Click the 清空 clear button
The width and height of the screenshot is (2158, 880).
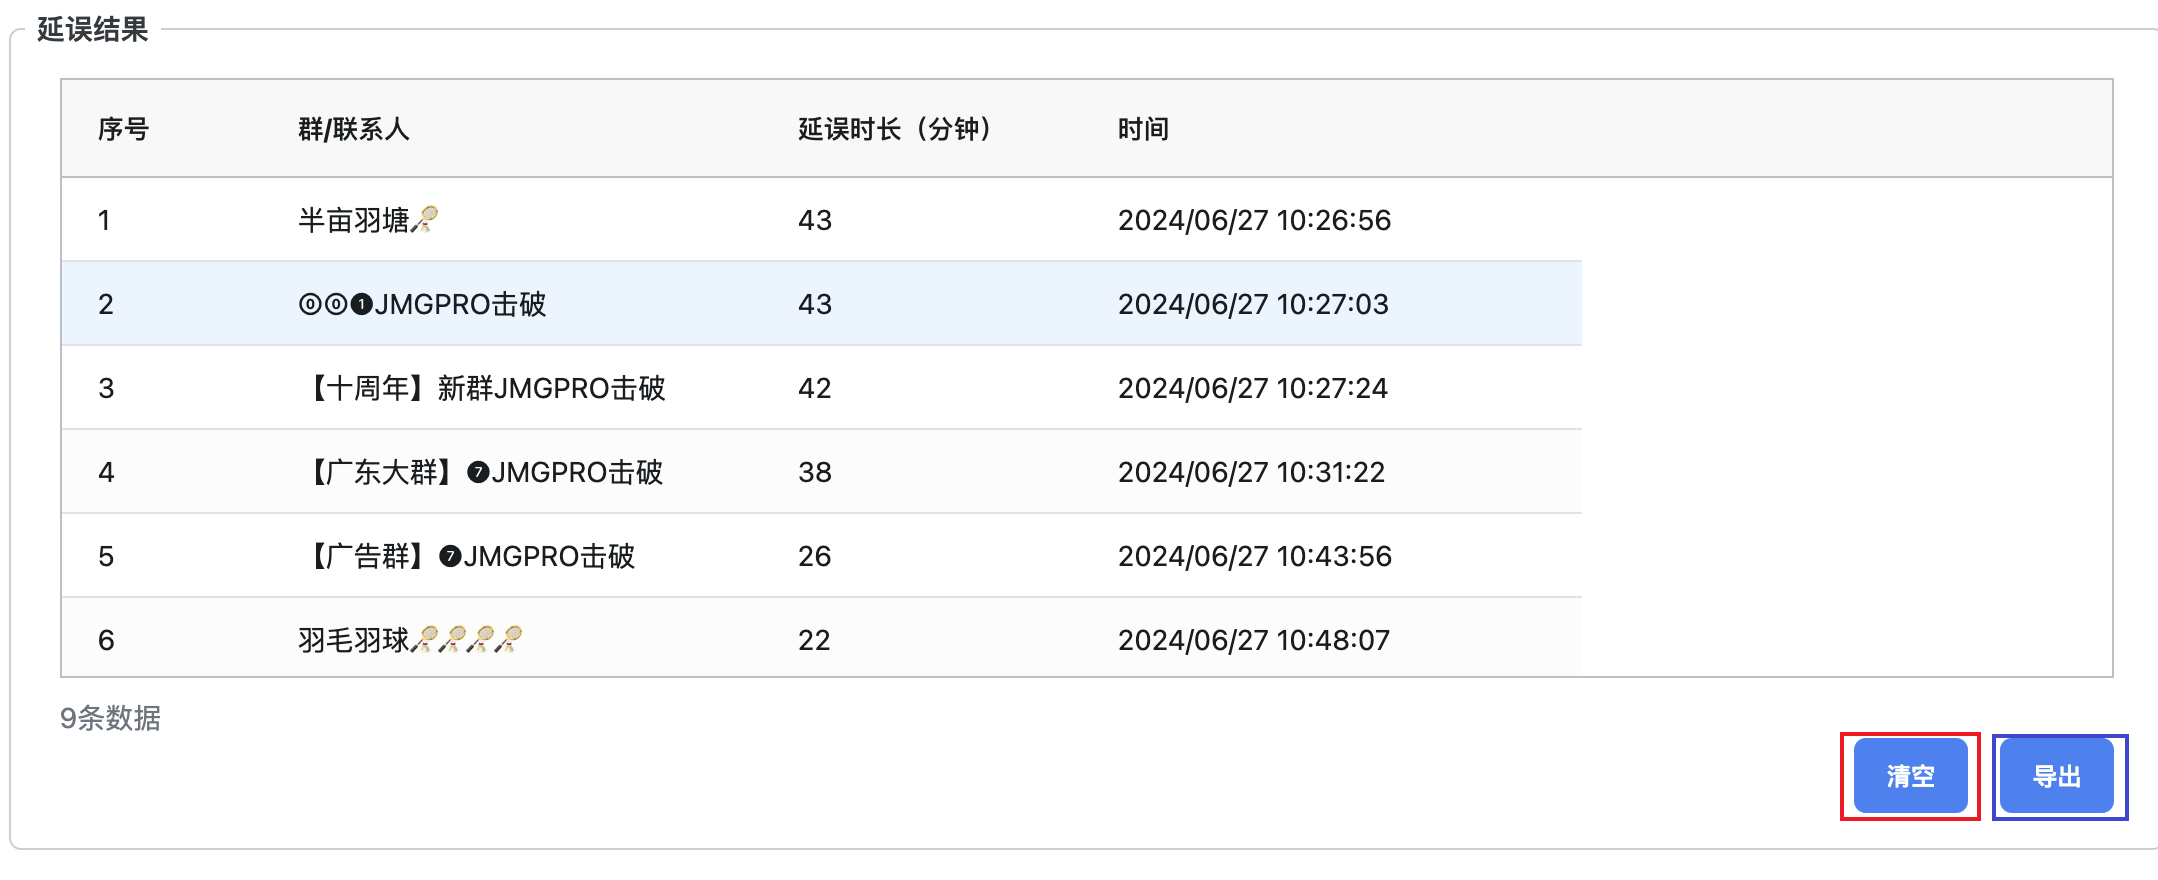[x=1910, y=776]
